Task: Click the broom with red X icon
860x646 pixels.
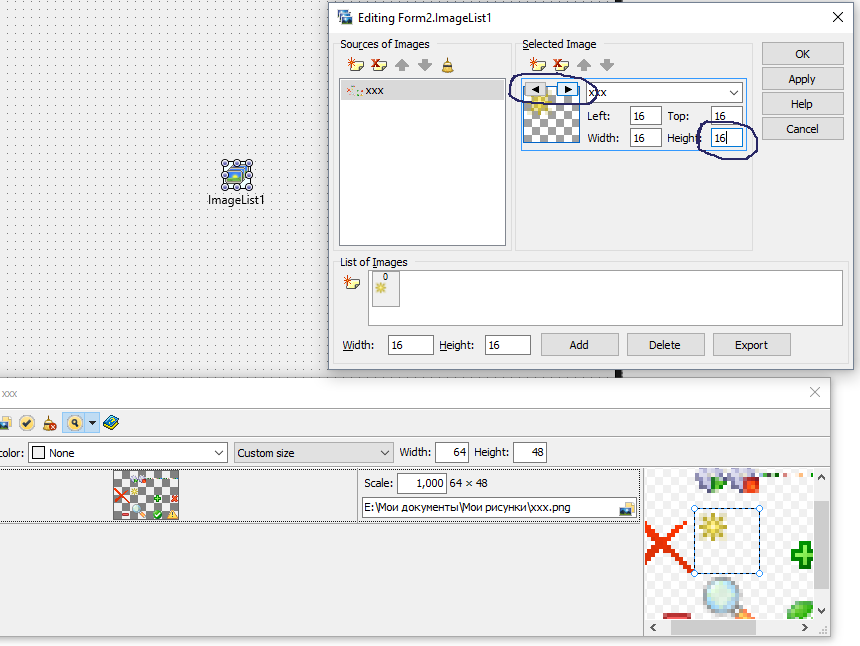Action: (49, 423)
